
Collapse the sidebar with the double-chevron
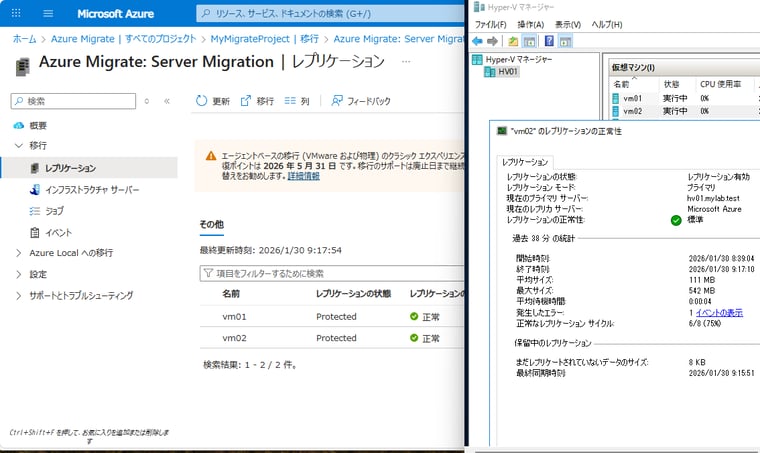coord(167,101)
